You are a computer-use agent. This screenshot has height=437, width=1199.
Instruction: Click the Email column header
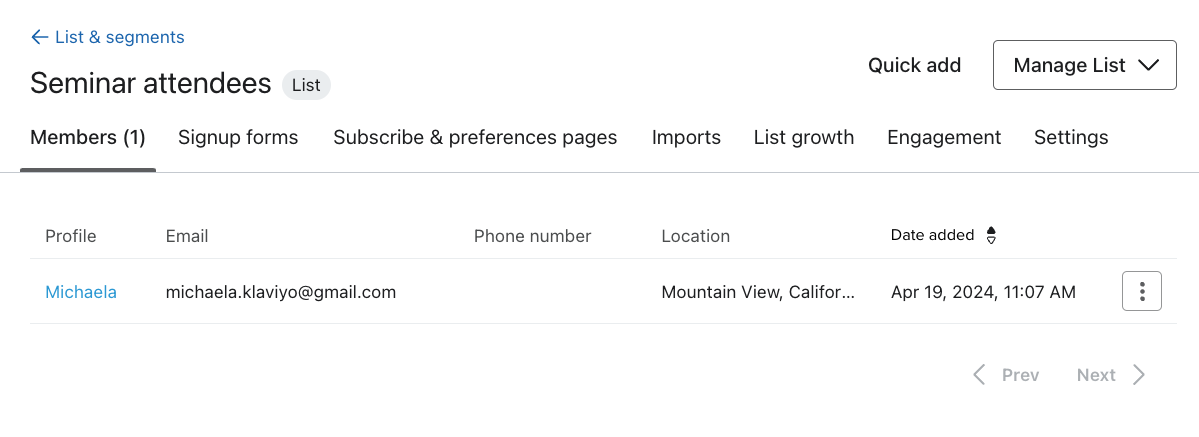point(187,236)
